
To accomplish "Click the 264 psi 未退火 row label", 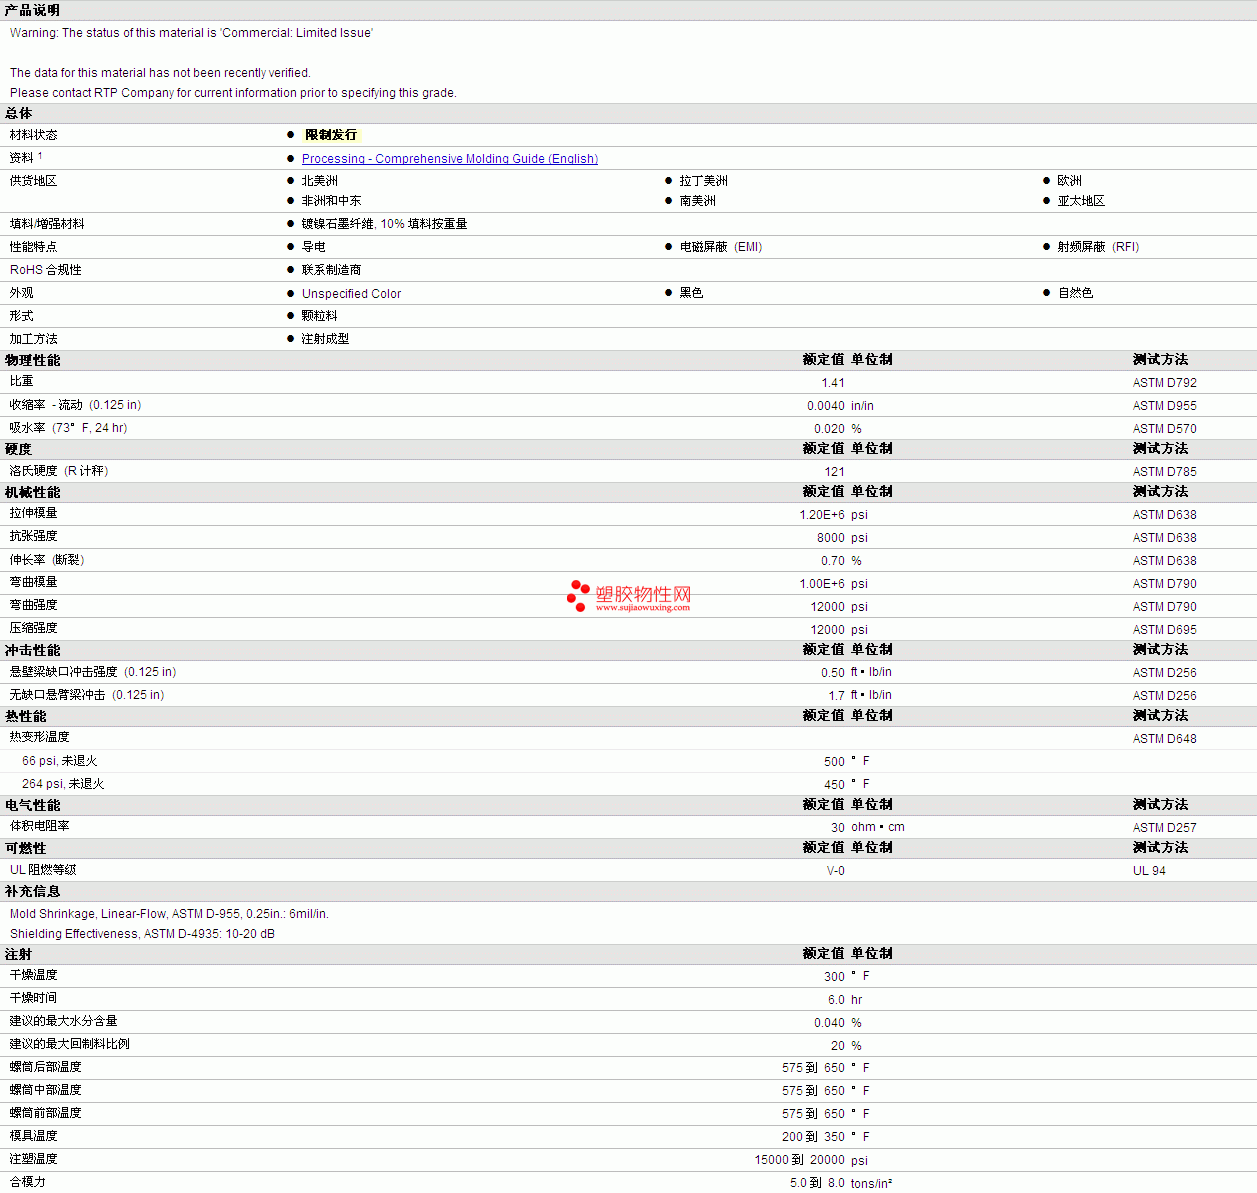I will (x=63, y=784).
